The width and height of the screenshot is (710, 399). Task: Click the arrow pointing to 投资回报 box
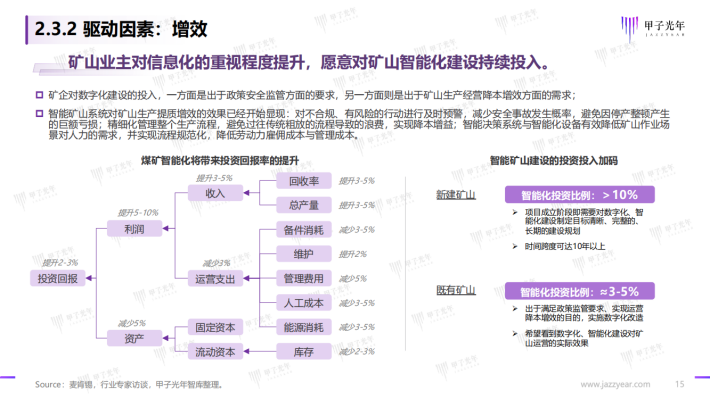[x=89, y=278]
